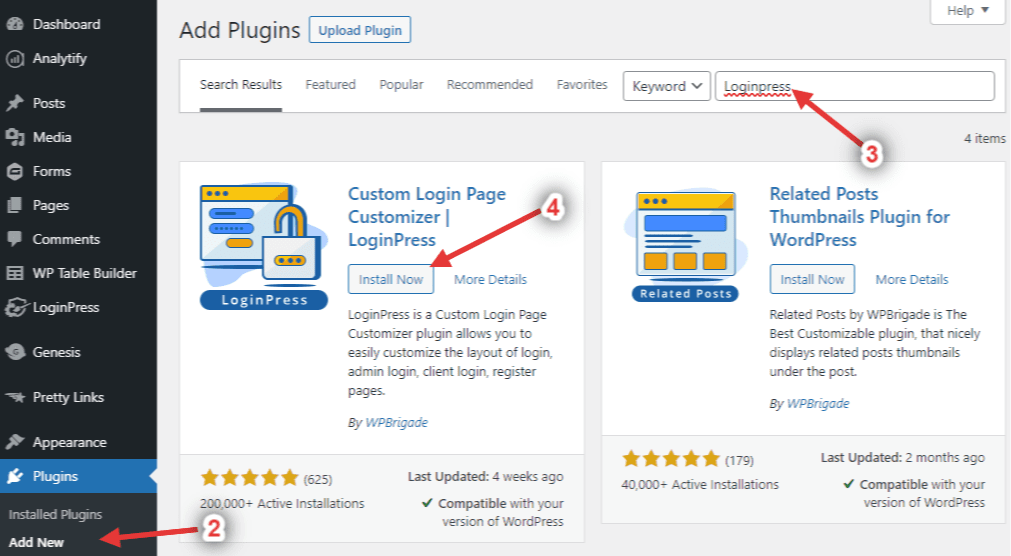1011x556 pixels.
Task: Click the Posts pushpin icon
Action: tap(14, 103)
